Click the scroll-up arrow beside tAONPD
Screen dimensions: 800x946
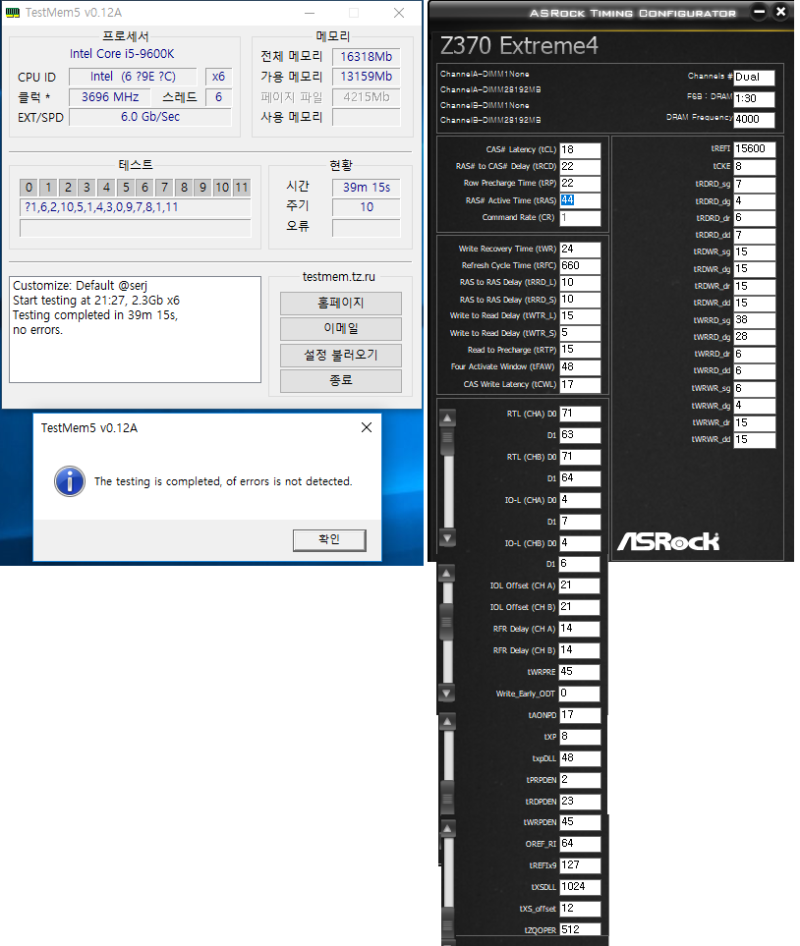447,722
